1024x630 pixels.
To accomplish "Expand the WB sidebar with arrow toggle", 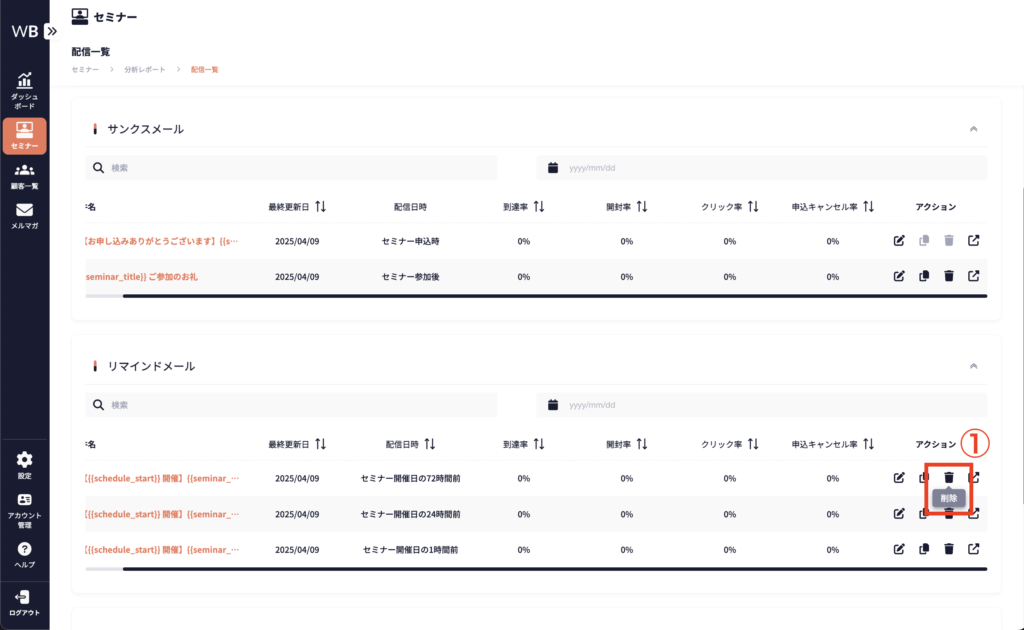I will (x=52, y=31).
